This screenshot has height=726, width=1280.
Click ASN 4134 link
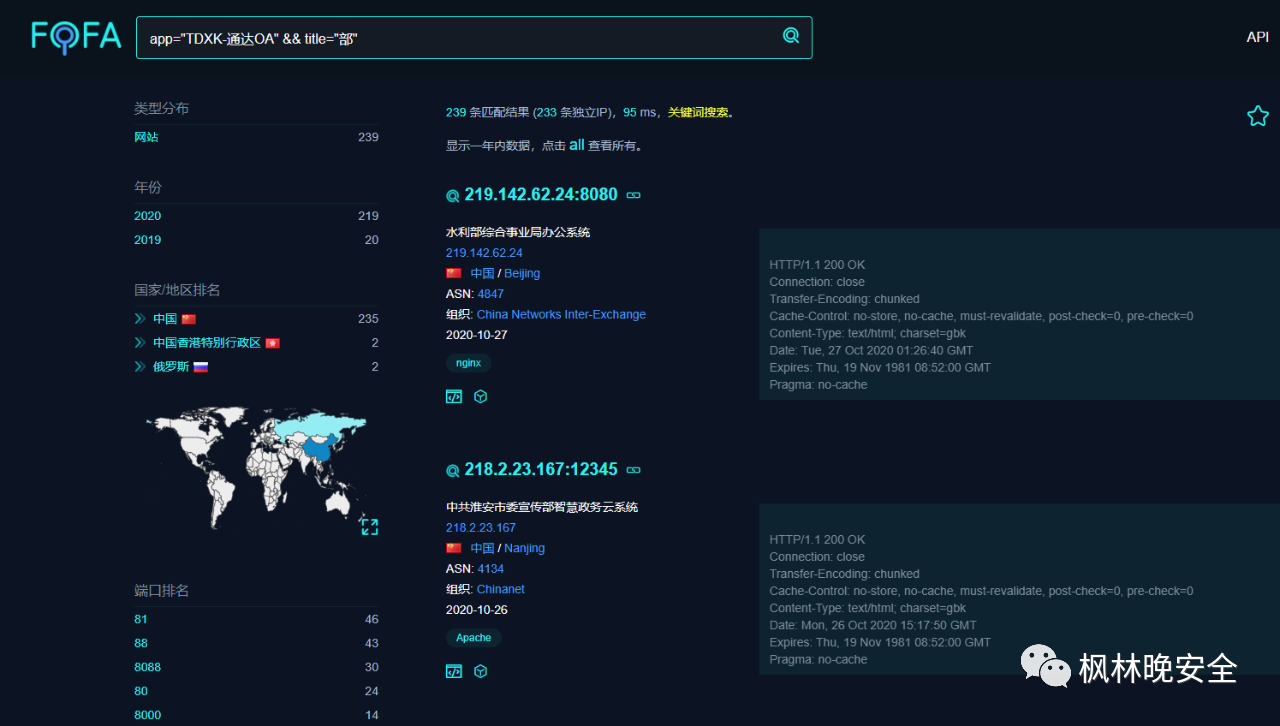tap(491, 569)
